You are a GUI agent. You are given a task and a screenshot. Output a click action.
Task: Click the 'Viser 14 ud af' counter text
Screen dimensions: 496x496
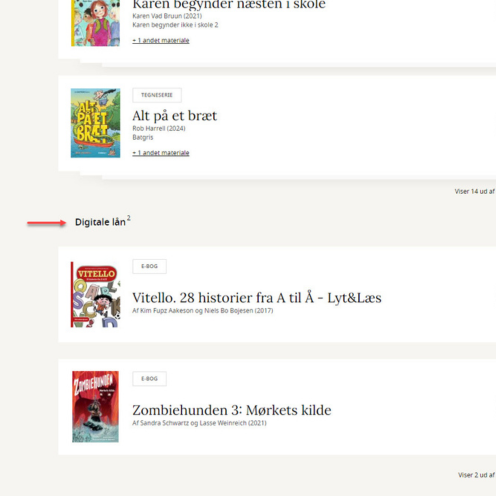[x=475, y=191]
